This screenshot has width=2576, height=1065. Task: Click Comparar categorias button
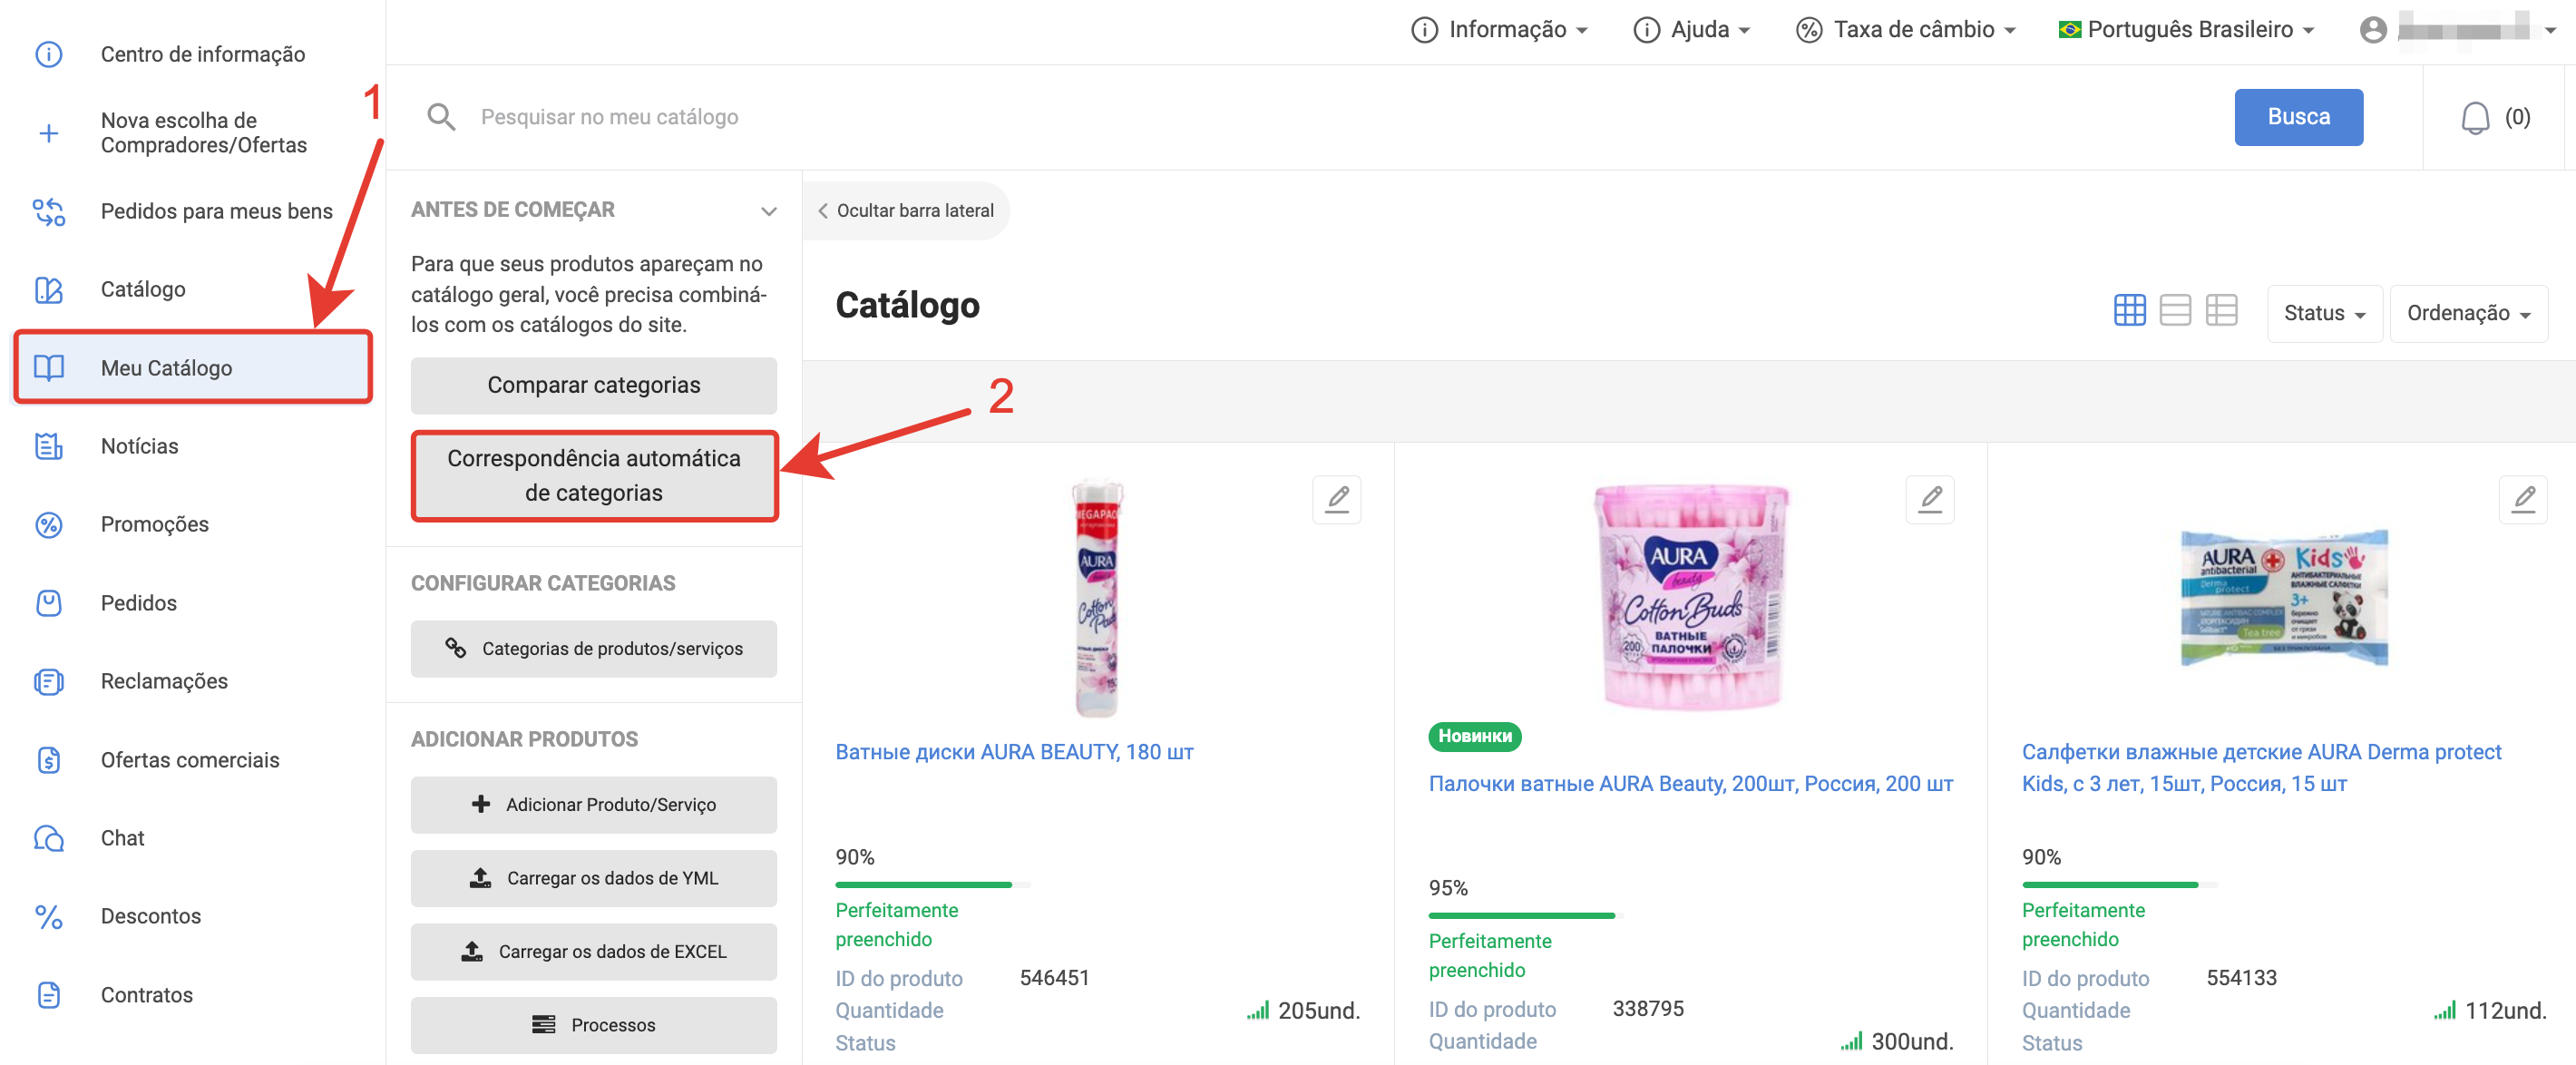[593, 386]
